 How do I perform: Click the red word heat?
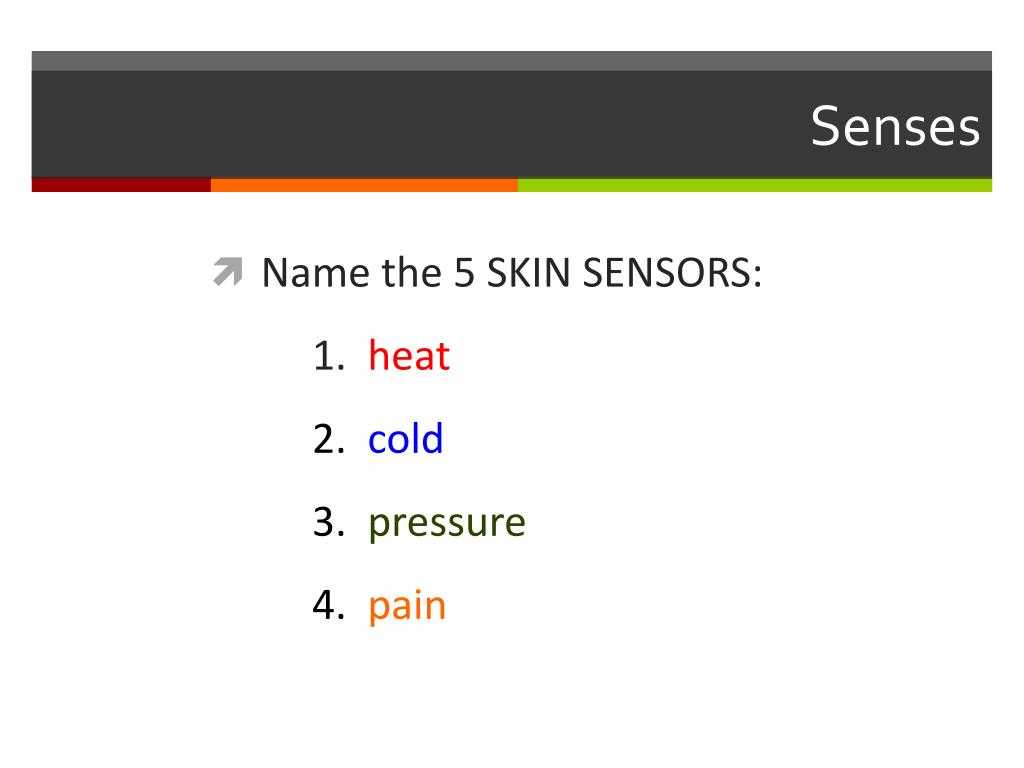point(409,356)
